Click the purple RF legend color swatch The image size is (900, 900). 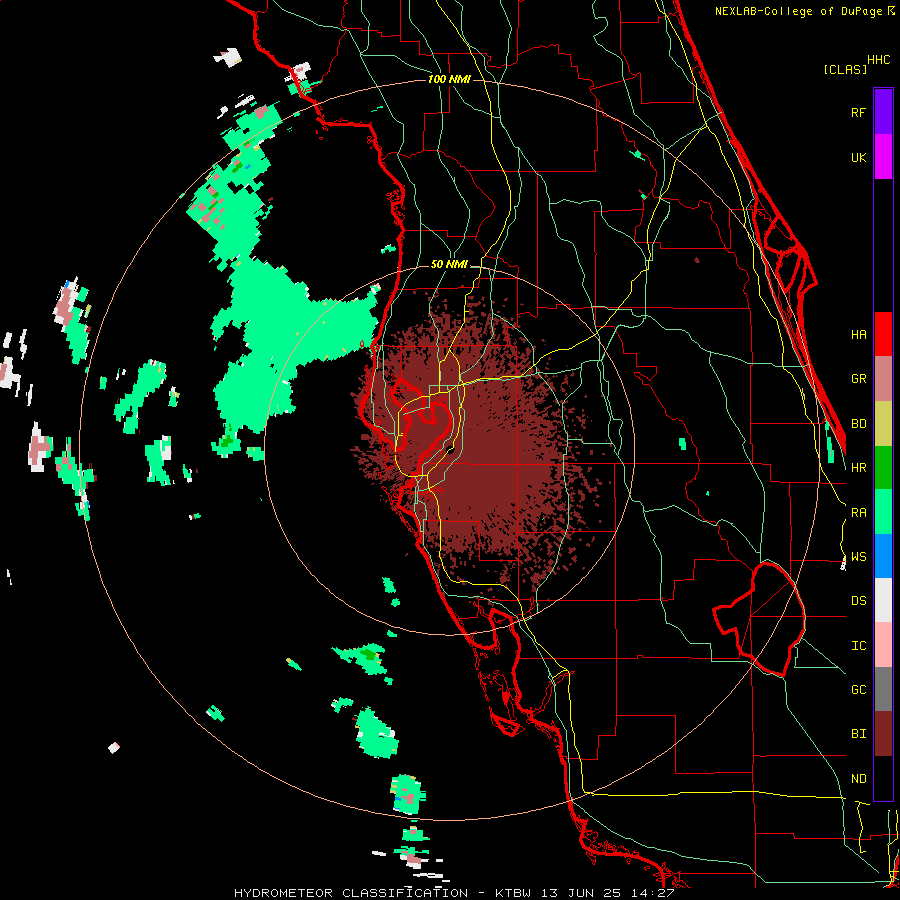[883, 112]
